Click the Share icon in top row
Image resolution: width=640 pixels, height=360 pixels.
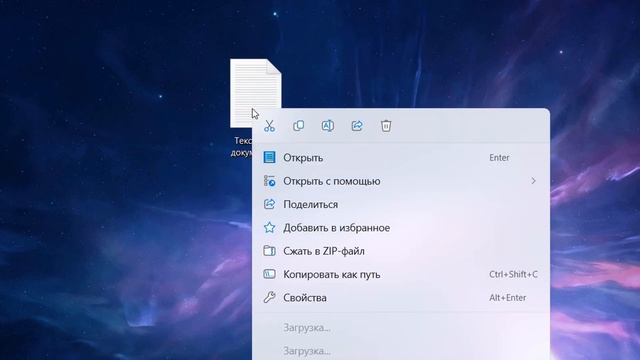(x=357, y=126)
